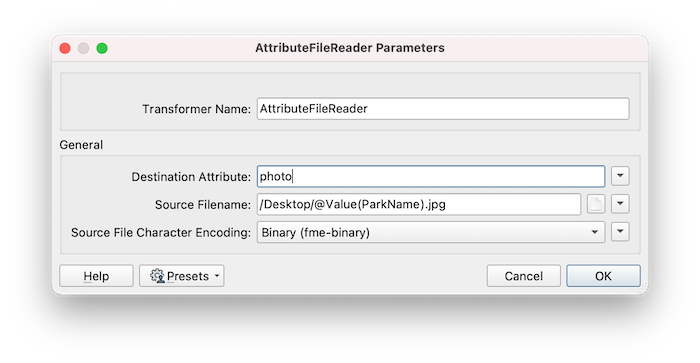700x363 pixels.
Task: Click into the Transformer Name text field
Action: [x=443, y=108]
